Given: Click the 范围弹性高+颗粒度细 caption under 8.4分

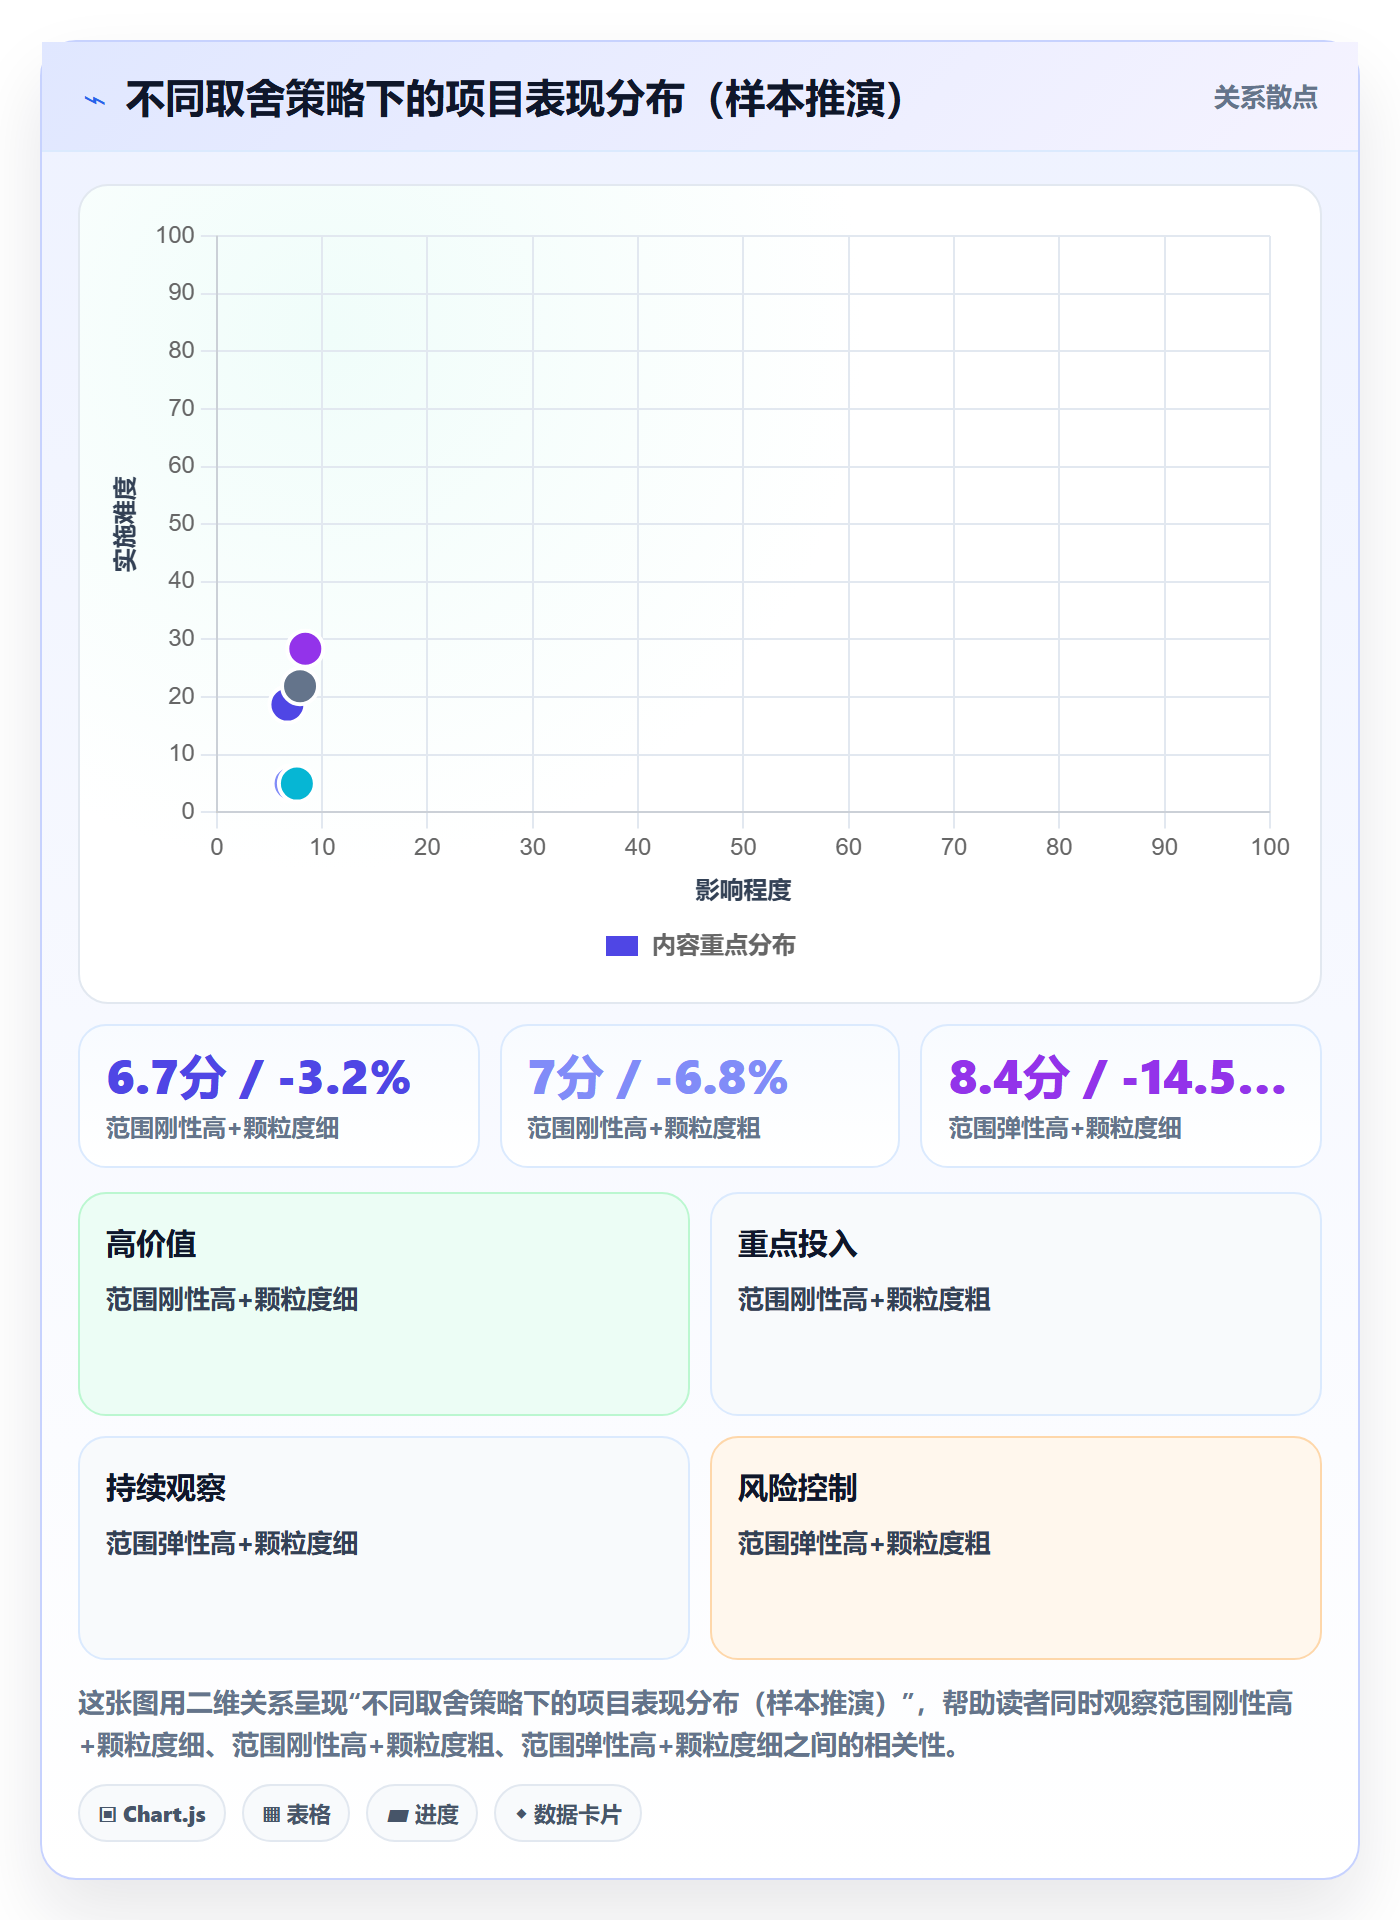Looking at the screenshot, I should [x=1065, y=1129].
